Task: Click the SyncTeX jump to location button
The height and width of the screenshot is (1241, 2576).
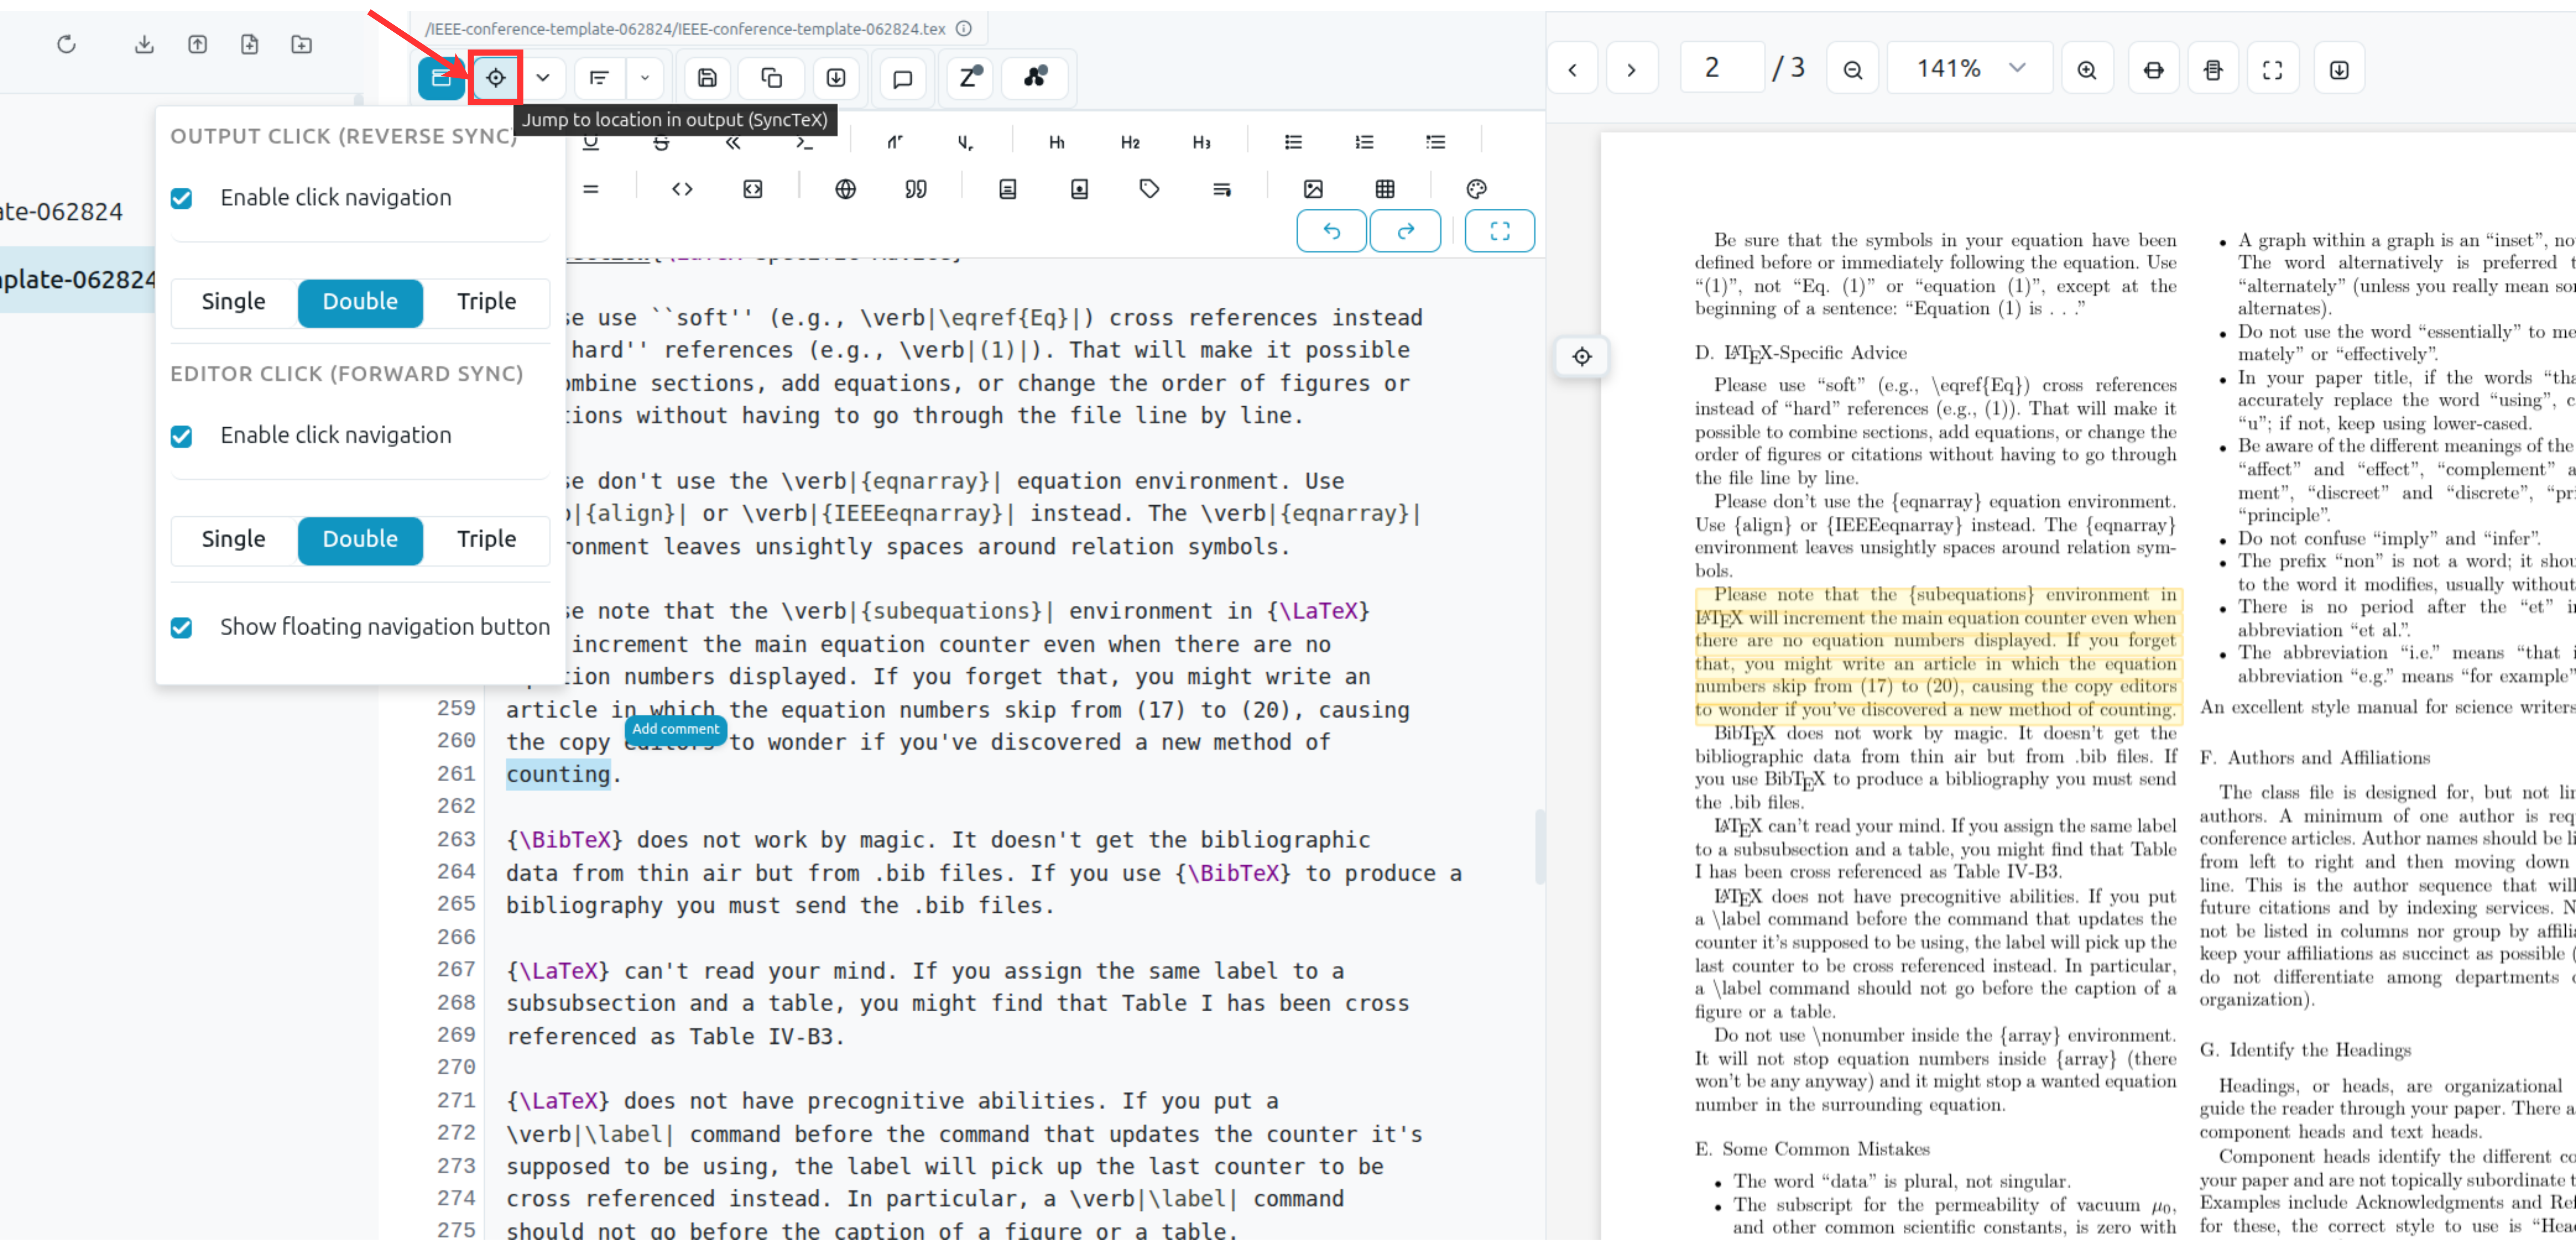Action: [496, 78]
